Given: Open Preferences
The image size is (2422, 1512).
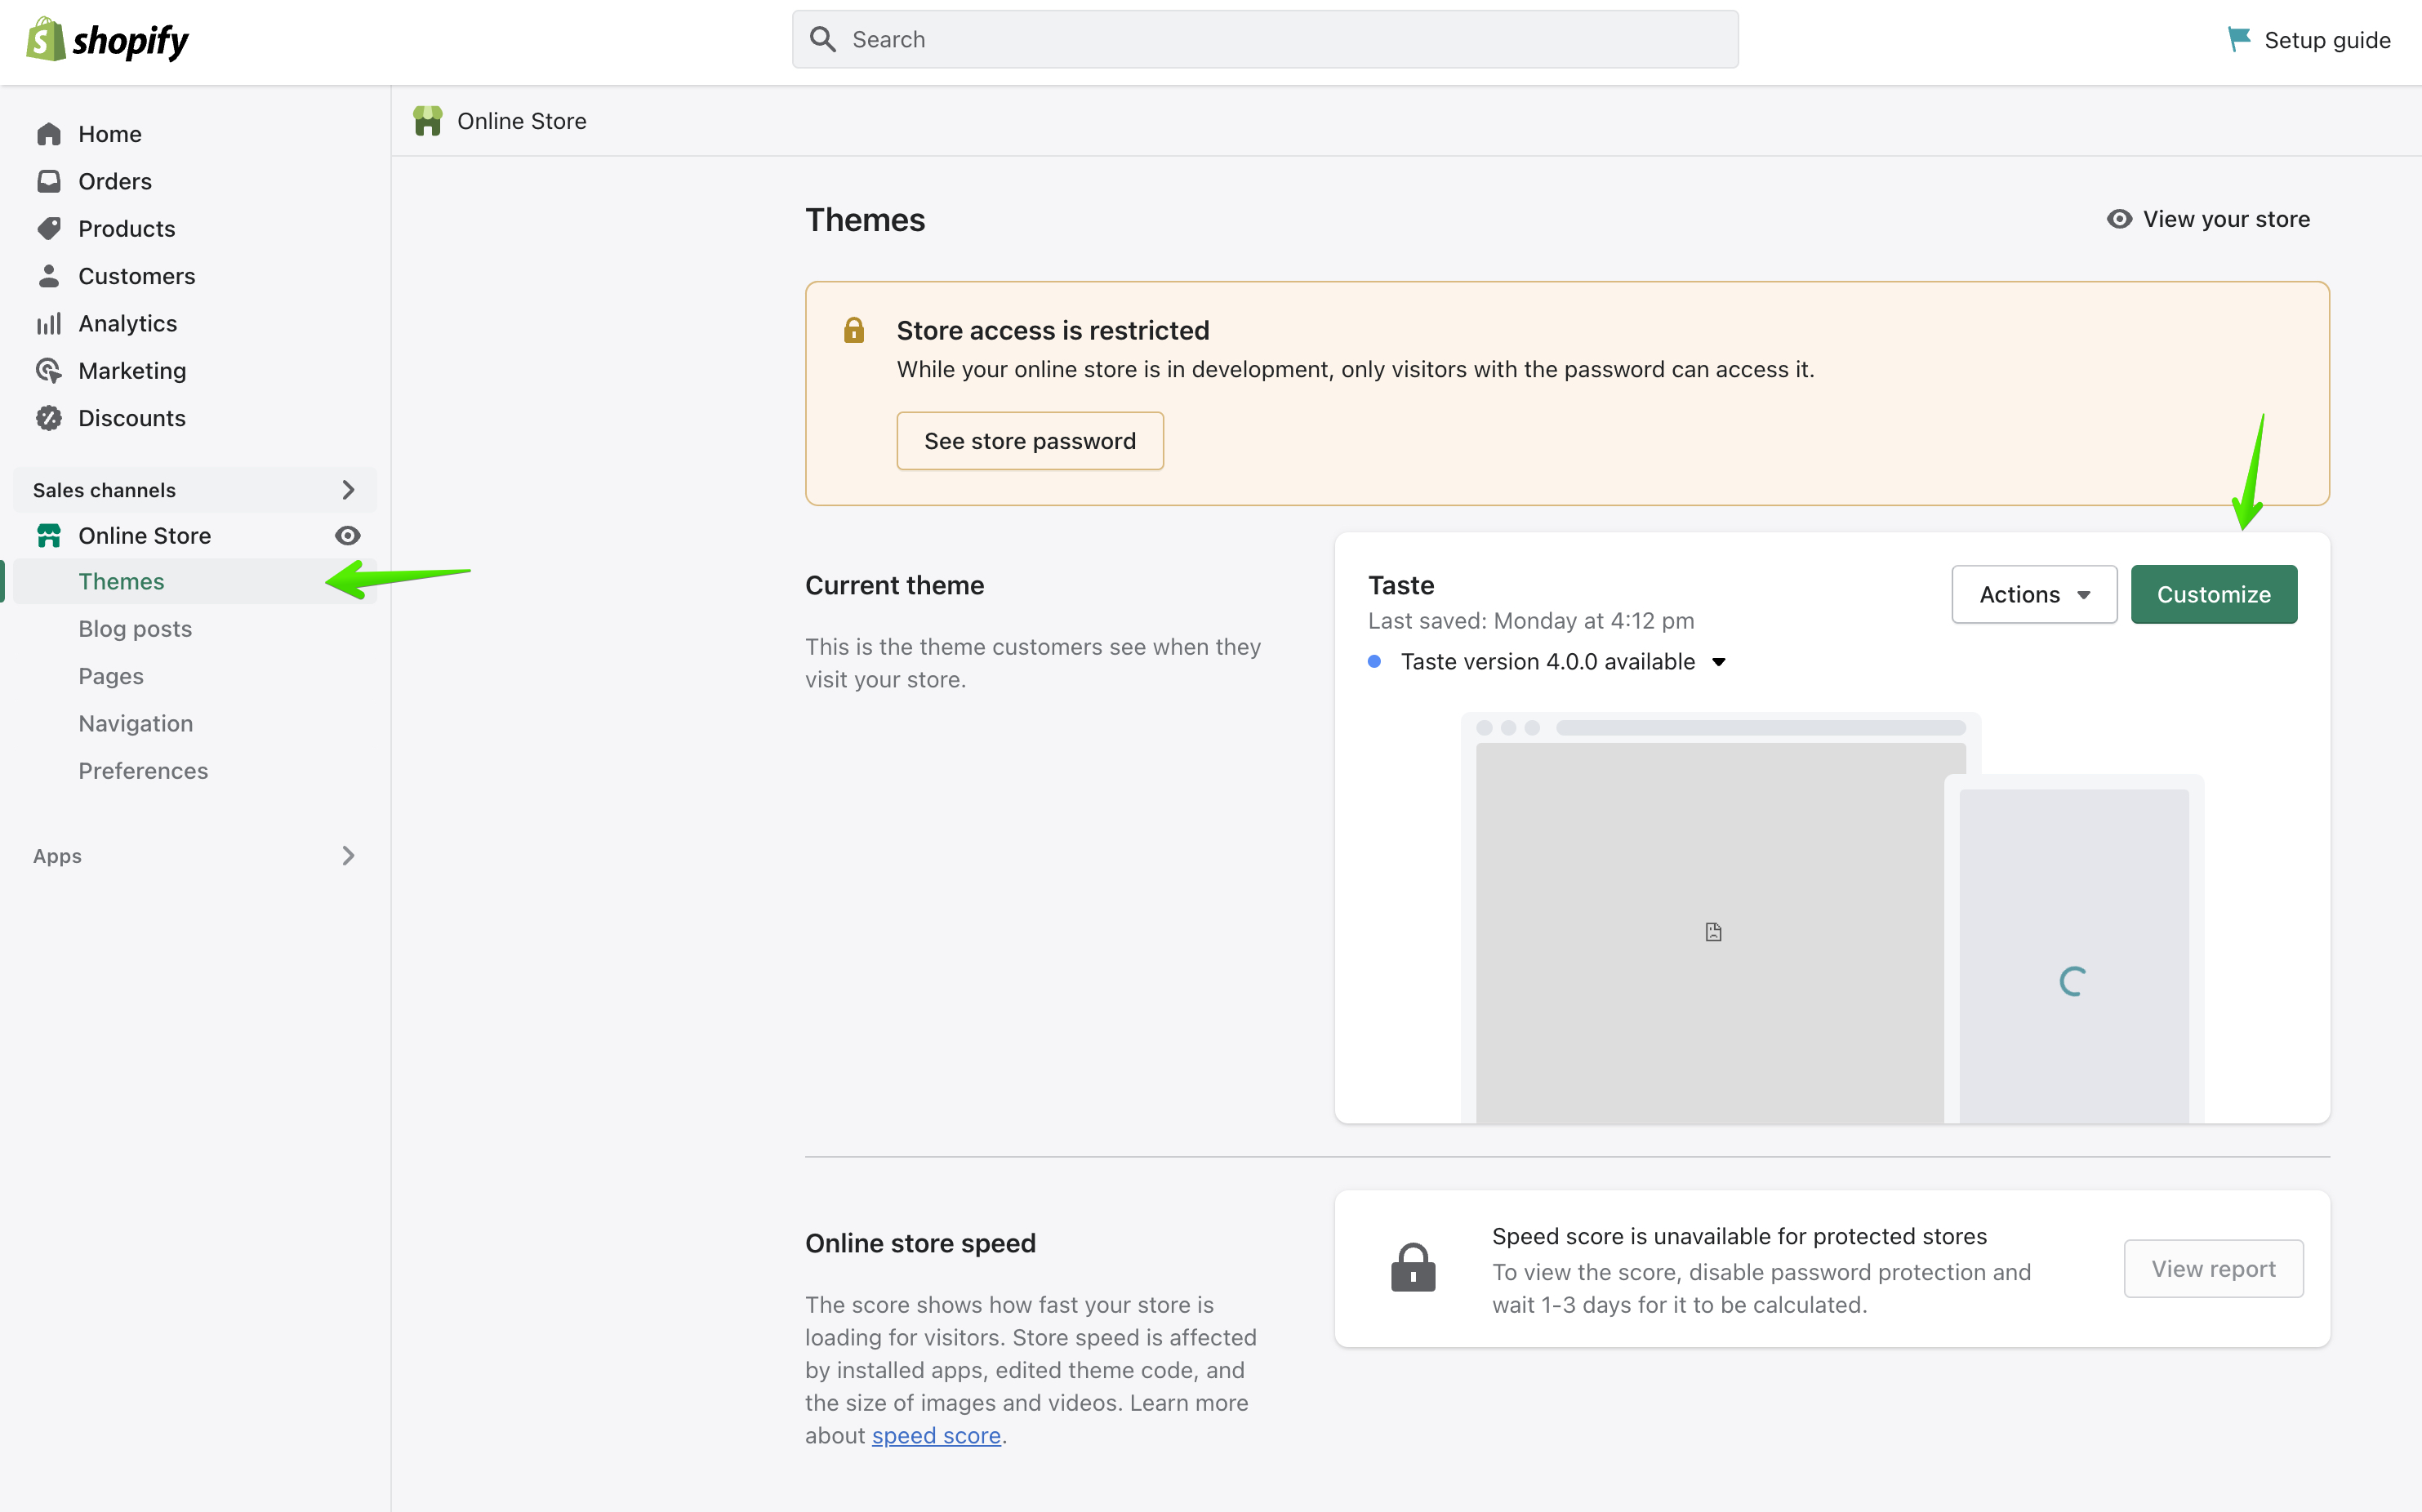Looking at the screenshot, I should click(143, 771).
